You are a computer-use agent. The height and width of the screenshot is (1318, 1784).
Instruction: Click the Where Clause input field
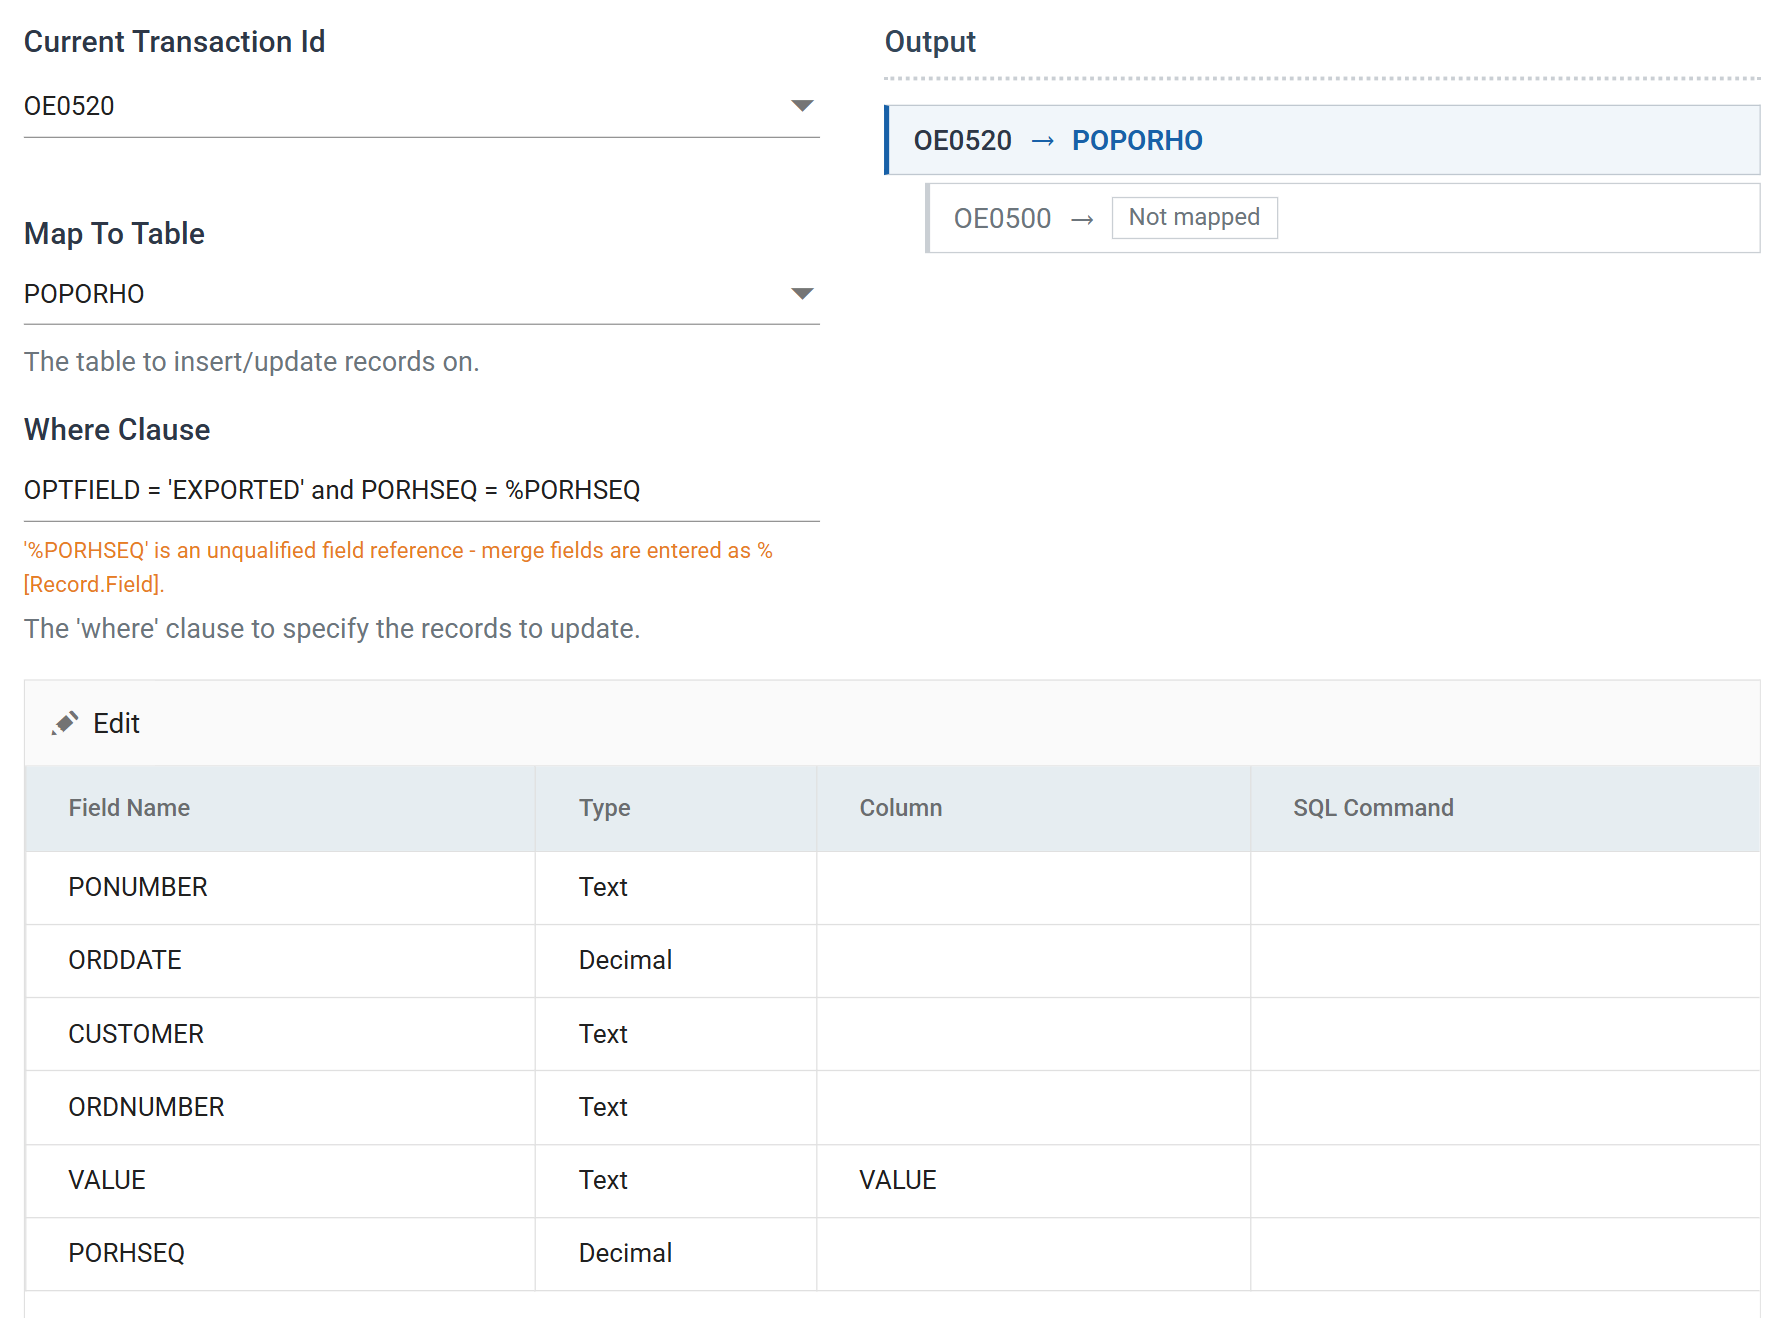tap(422, 490)
